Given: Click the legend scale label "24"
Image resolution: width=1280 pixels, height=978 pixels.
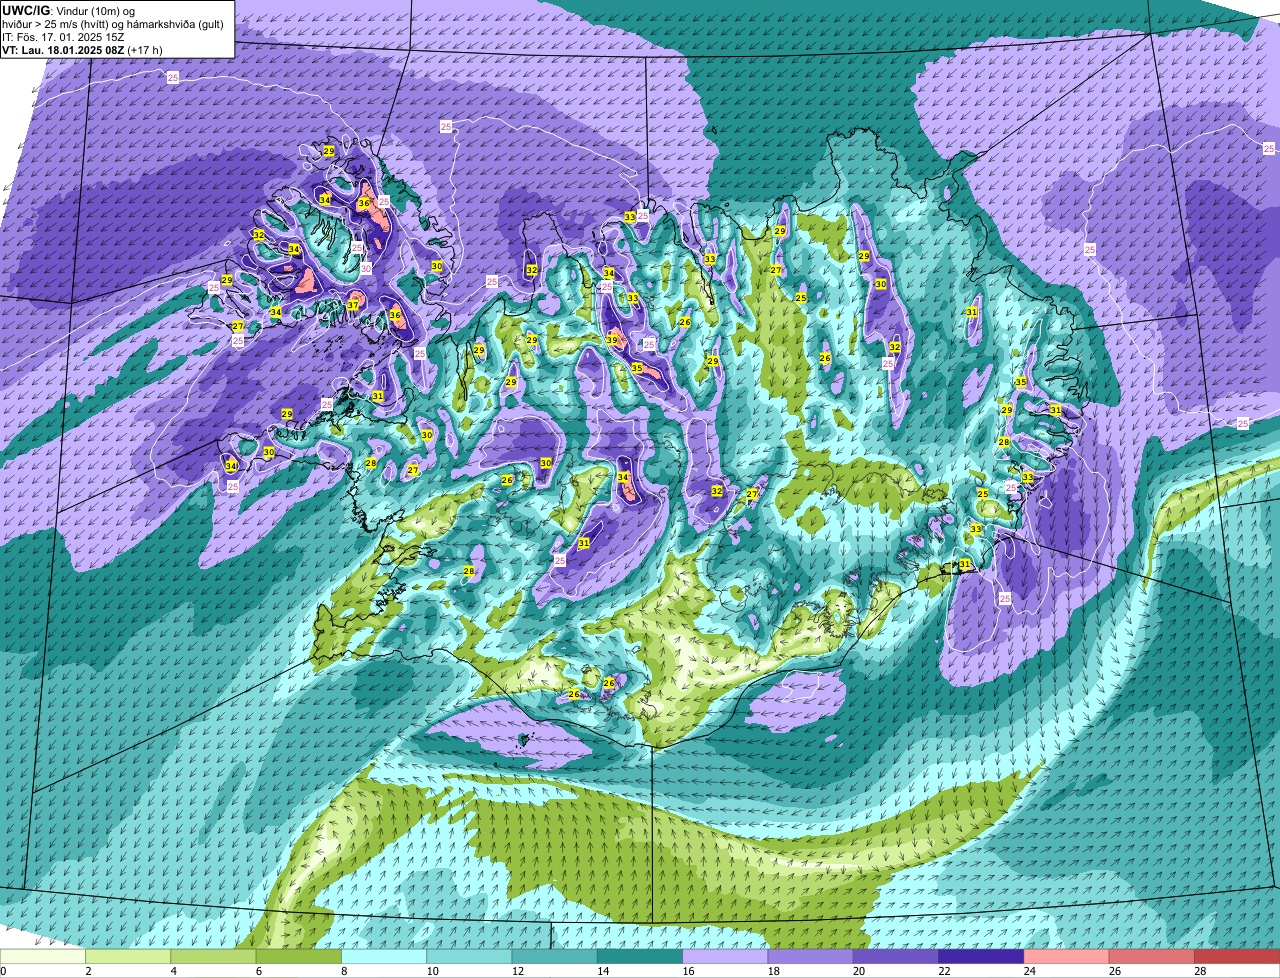Looking at the screenshot, I should click(1029, 971).
